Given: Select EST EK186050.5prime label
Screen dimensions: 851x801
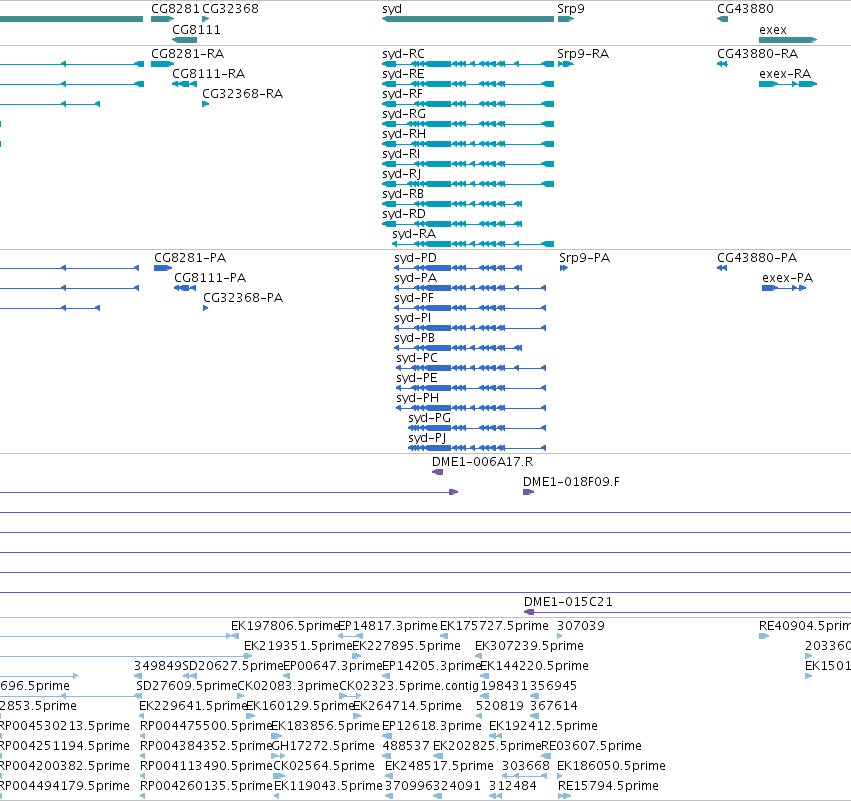Looking at the screenshot, I should point(611,766).
